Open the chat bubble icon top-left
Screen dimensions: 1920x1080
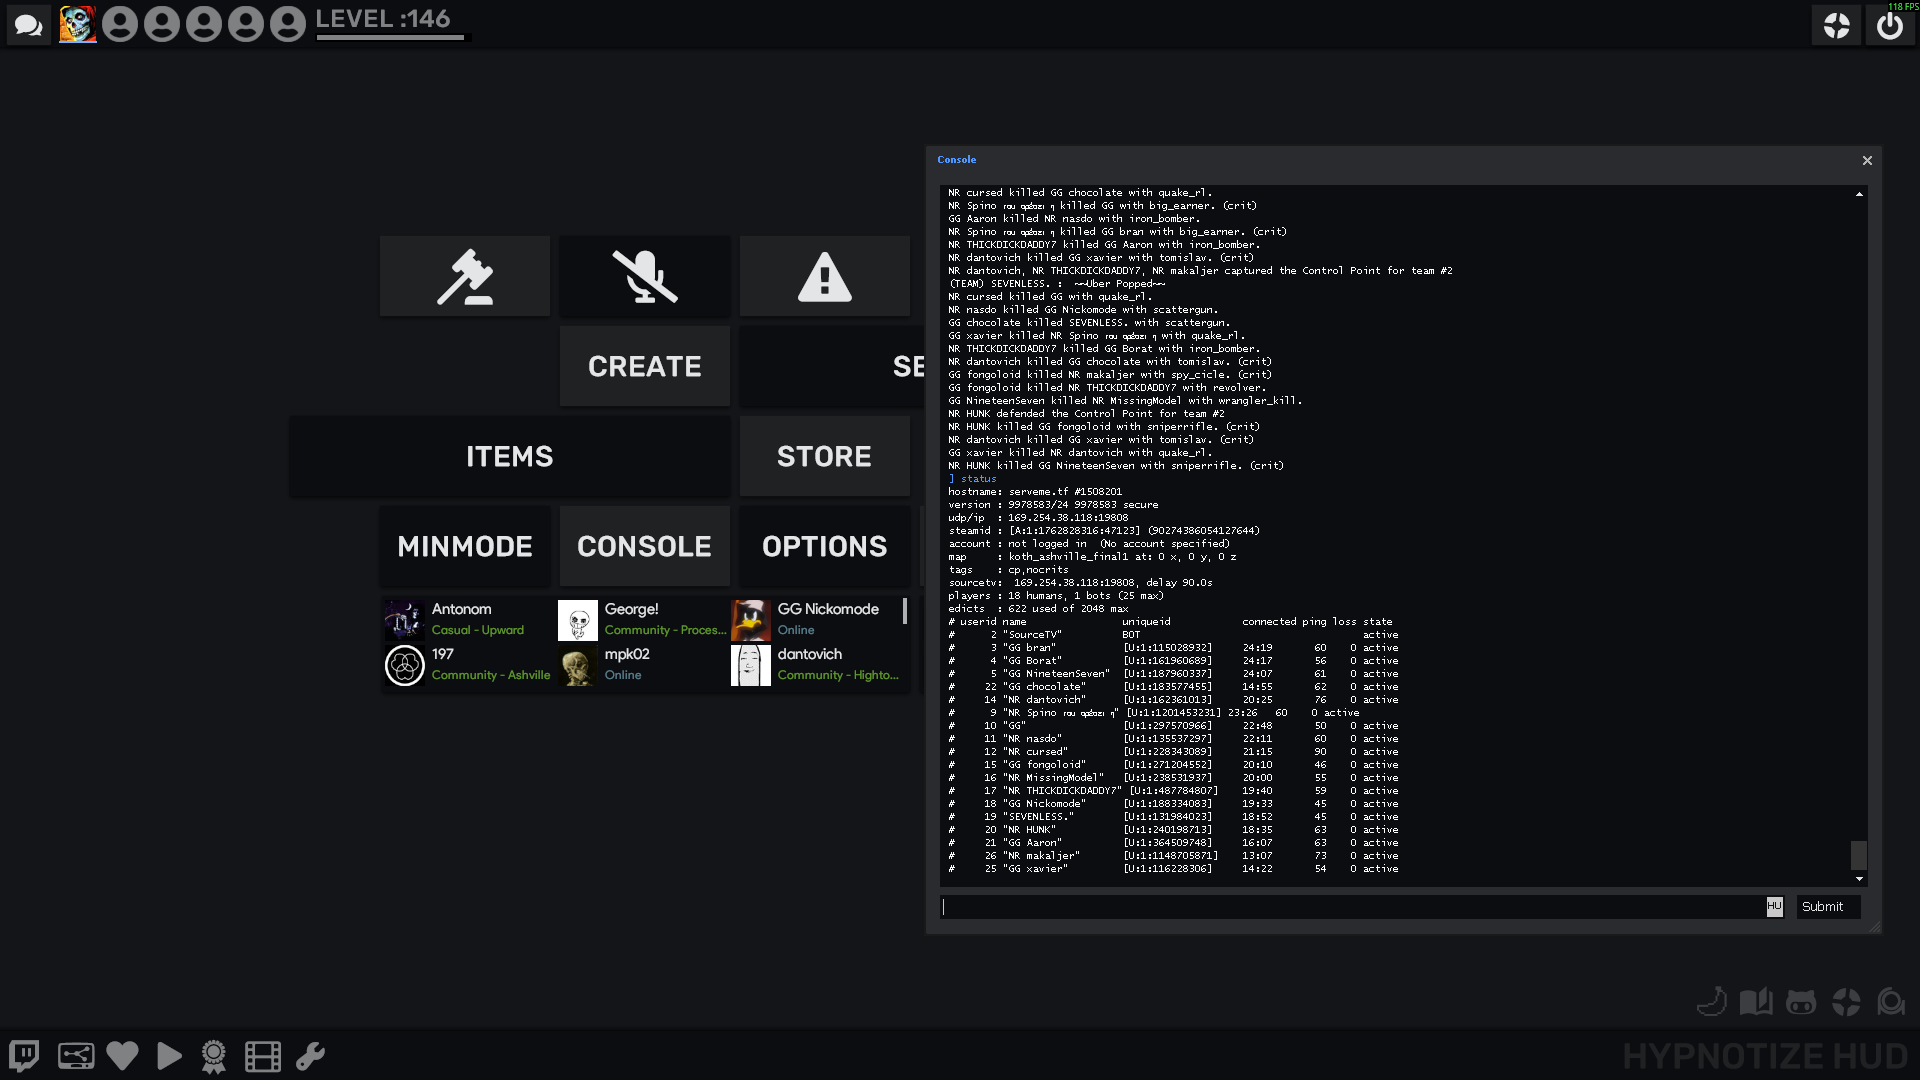coord(29,25)
